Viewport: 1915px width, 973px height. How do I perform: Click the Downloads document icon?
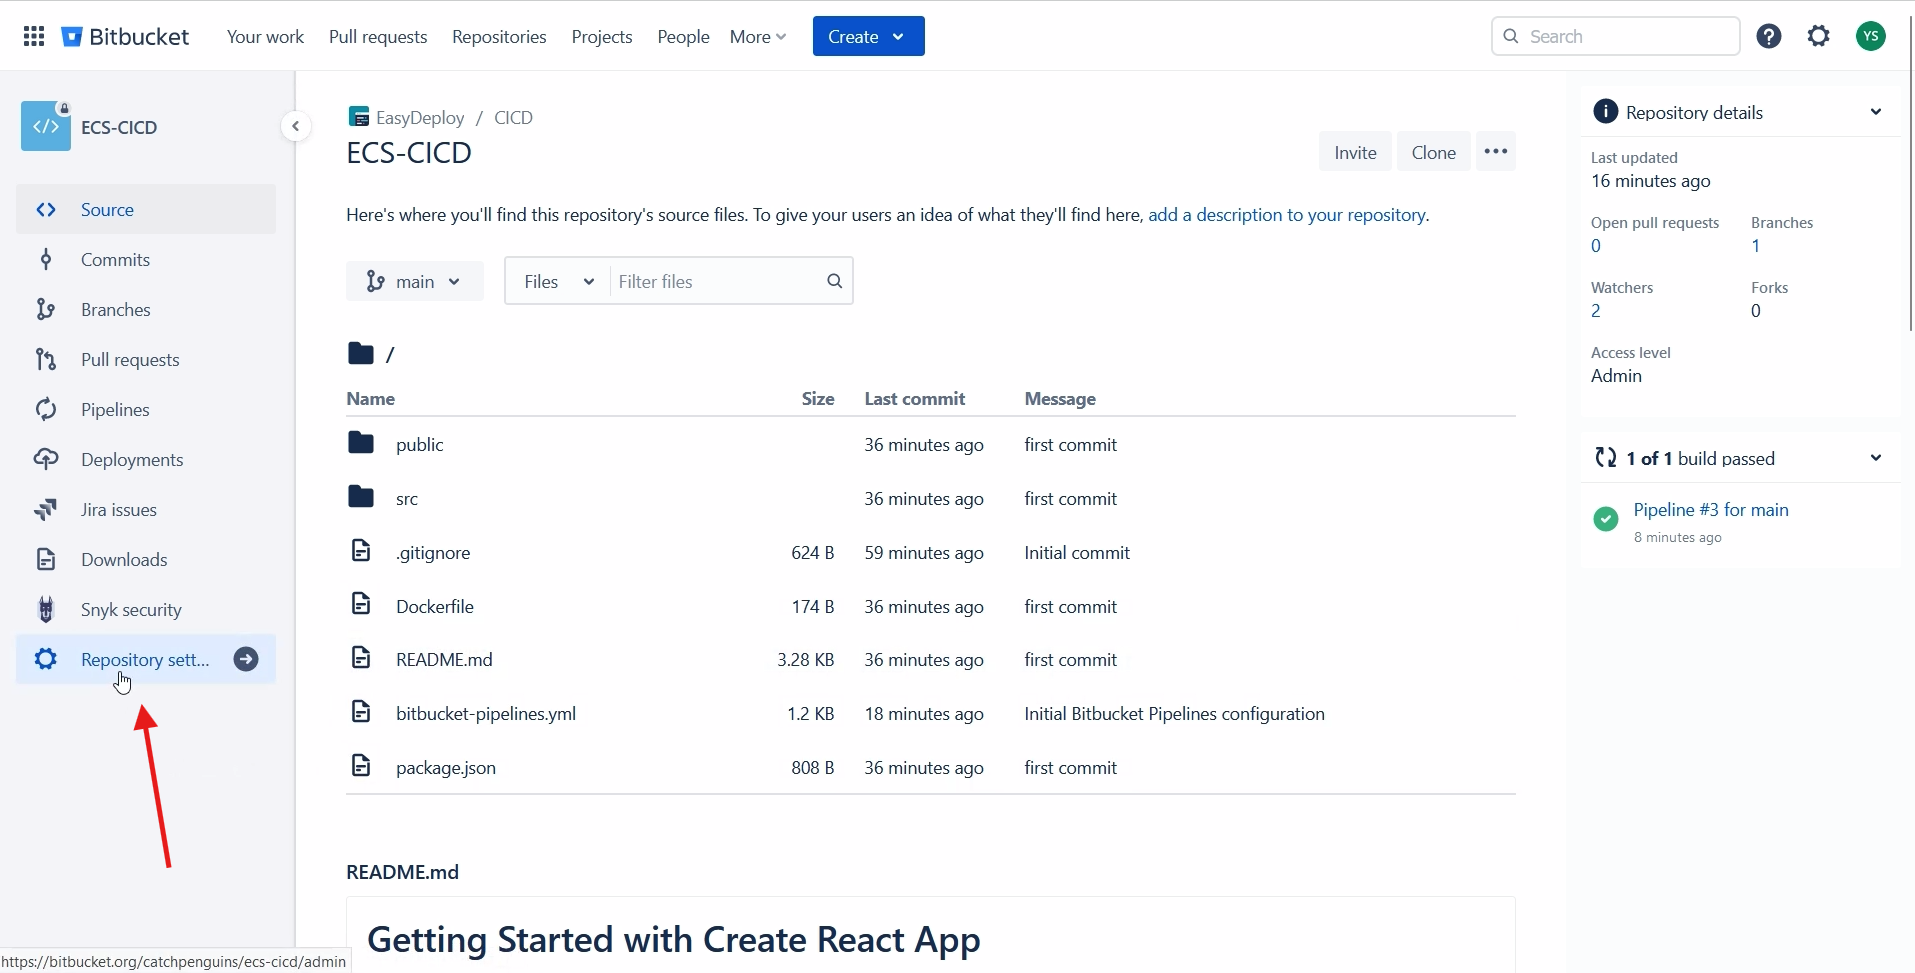46,560
